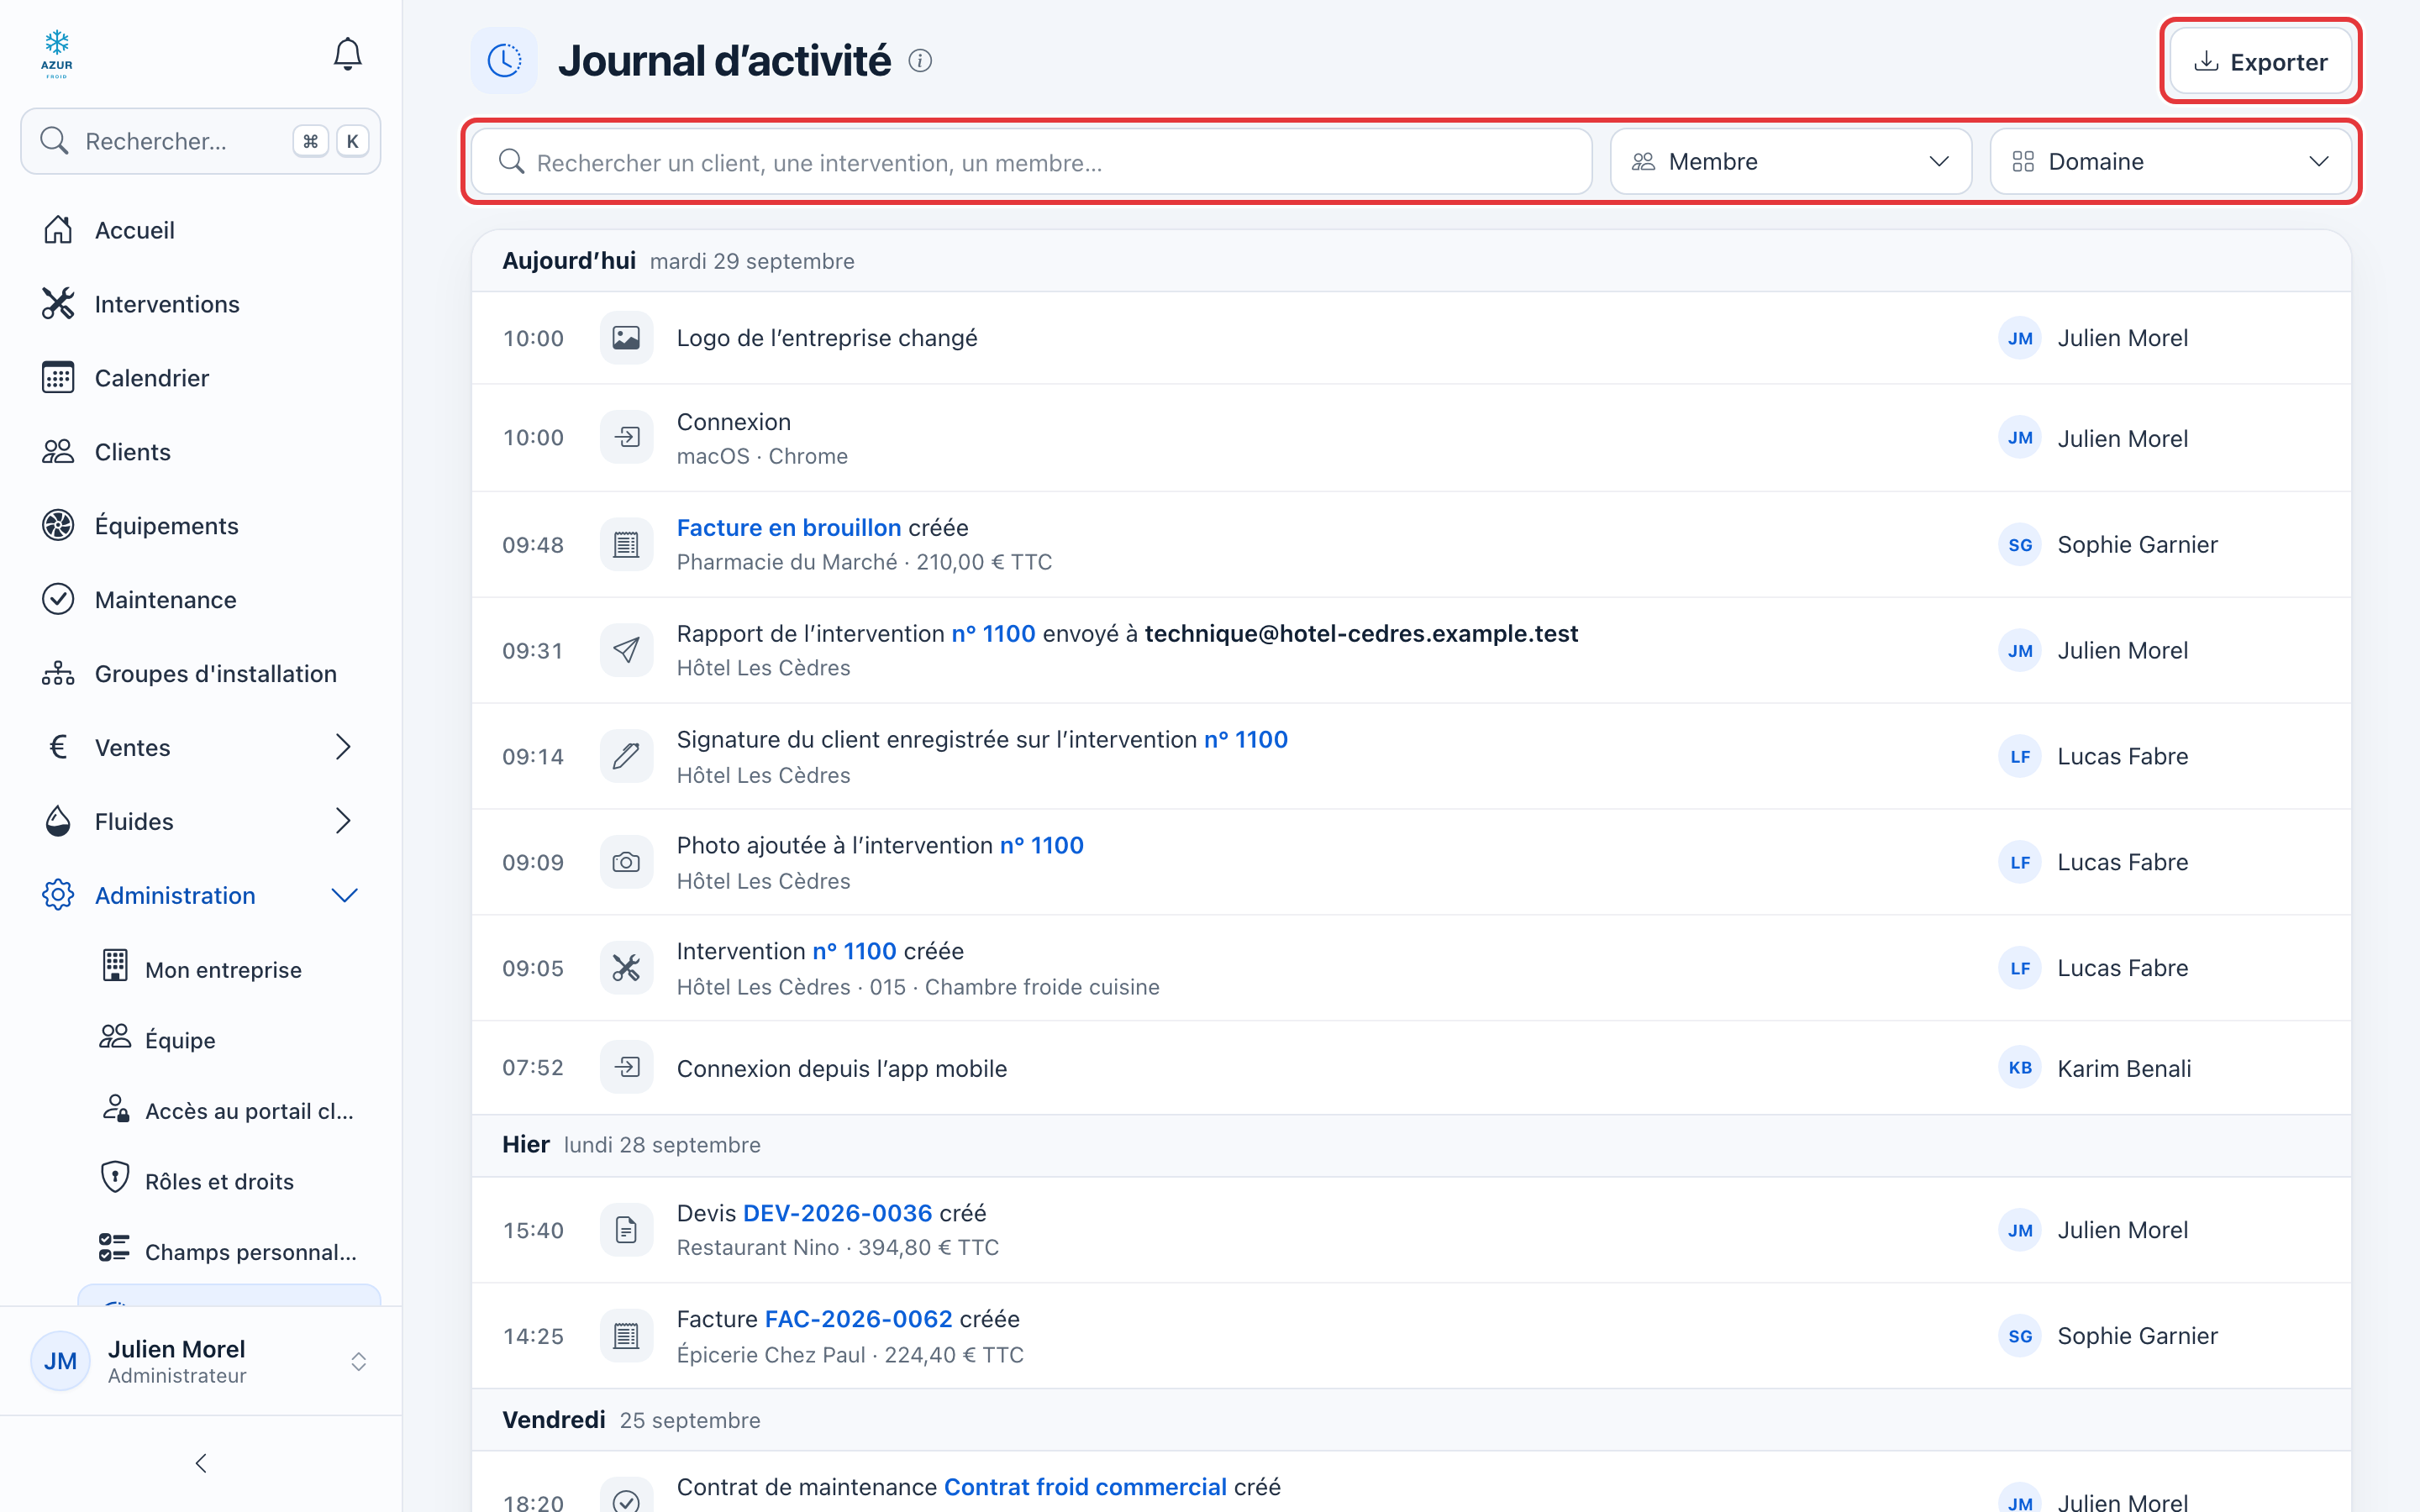Click the camera icon on the Photo ajoutée row

pyautogui.click(x=626, y=863)
